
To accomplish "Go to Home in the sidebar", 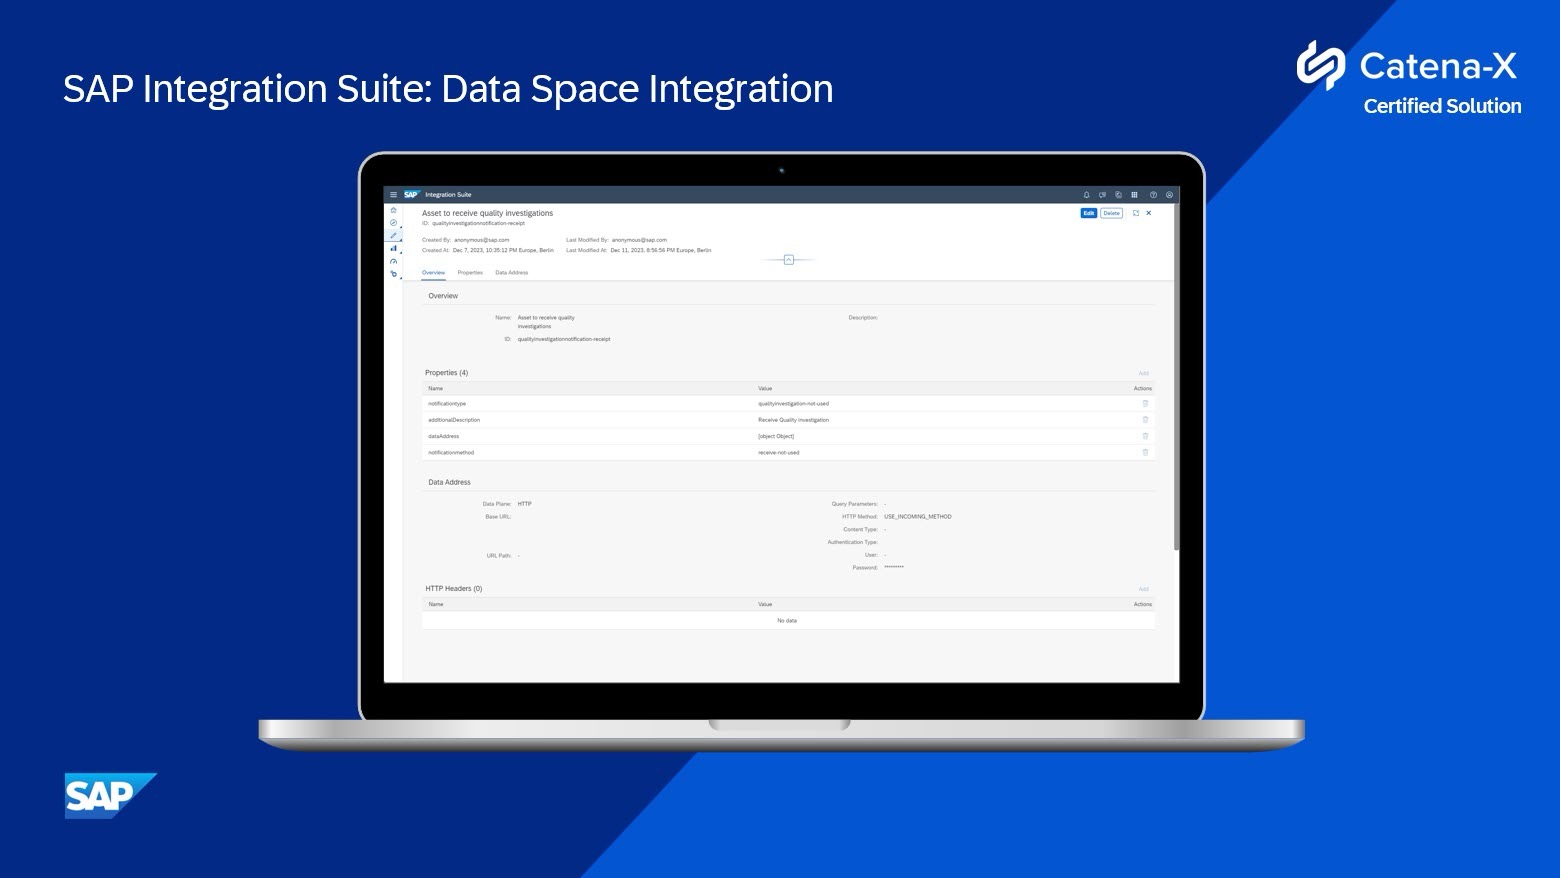I will click(393, 210).
